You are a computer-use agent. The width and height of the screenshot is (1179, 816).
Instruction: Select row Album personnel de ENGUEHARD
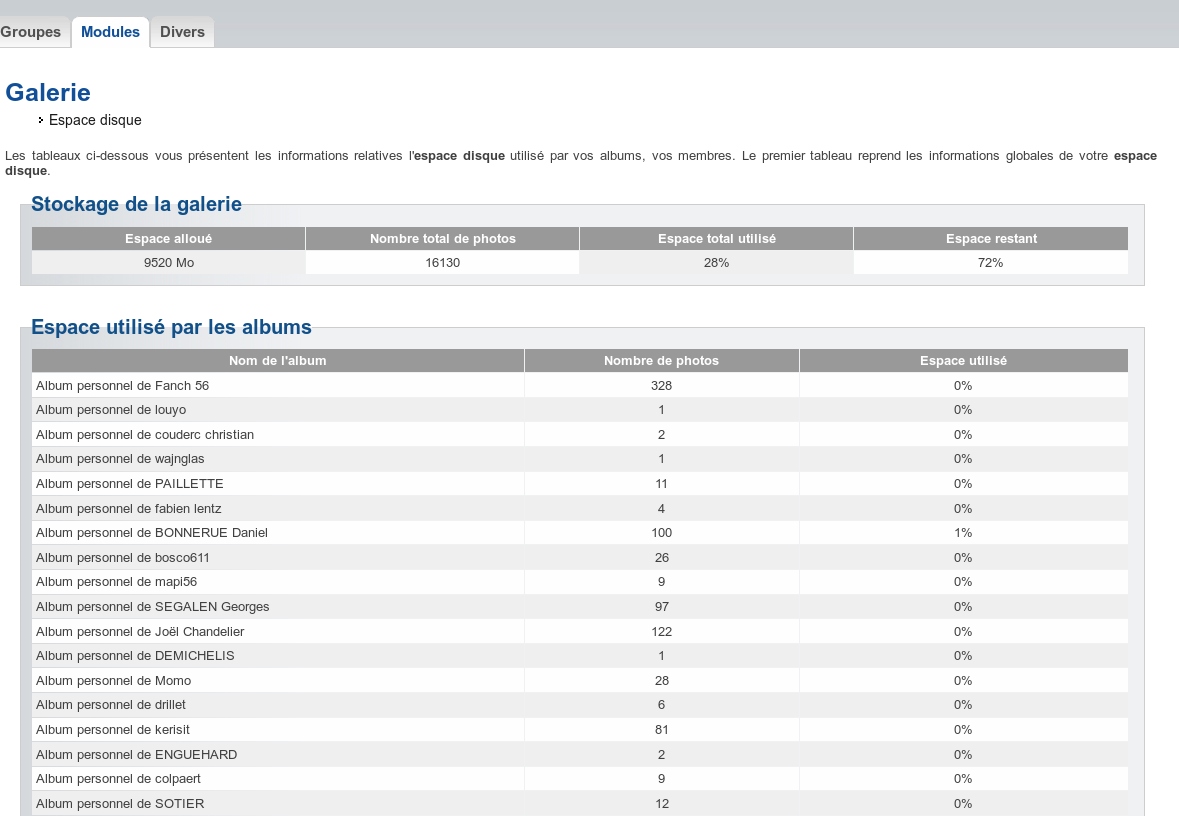[x=580, y=754]
